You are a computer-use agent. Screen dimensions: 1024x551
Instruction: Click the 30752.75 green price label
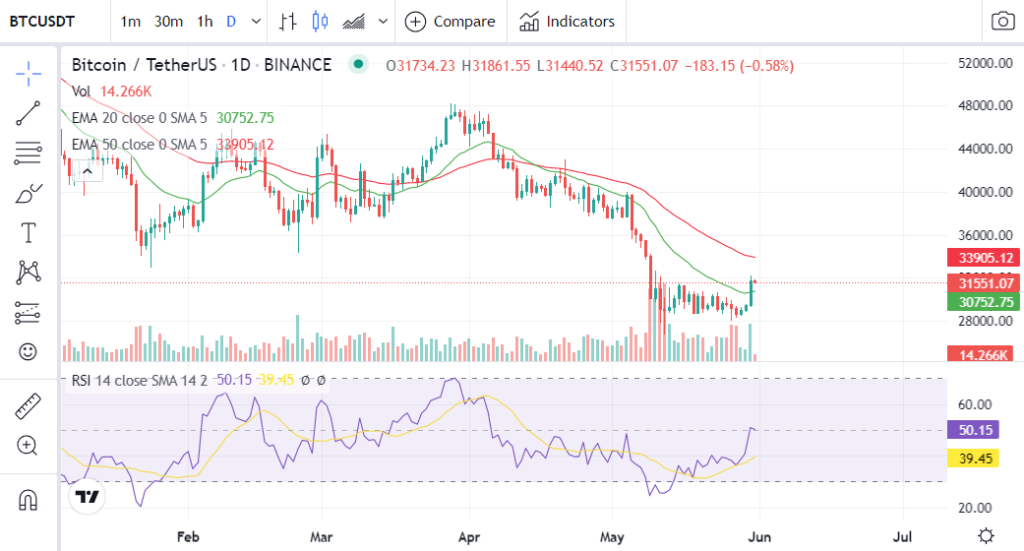click(984, 302)
